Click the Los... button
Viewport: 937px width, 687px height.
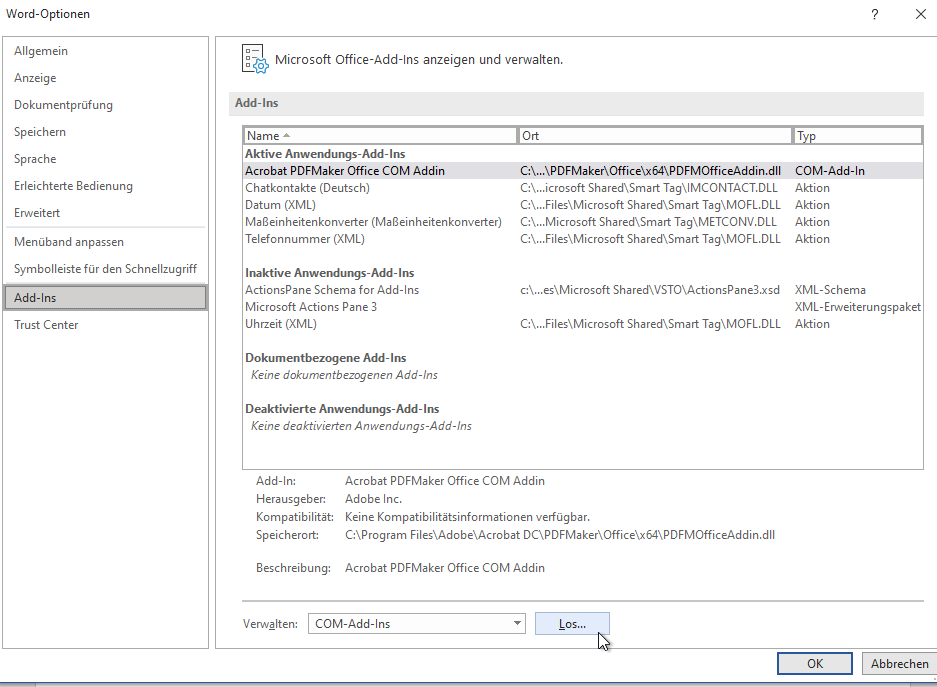pyautogui.click(x=572, y=623)
